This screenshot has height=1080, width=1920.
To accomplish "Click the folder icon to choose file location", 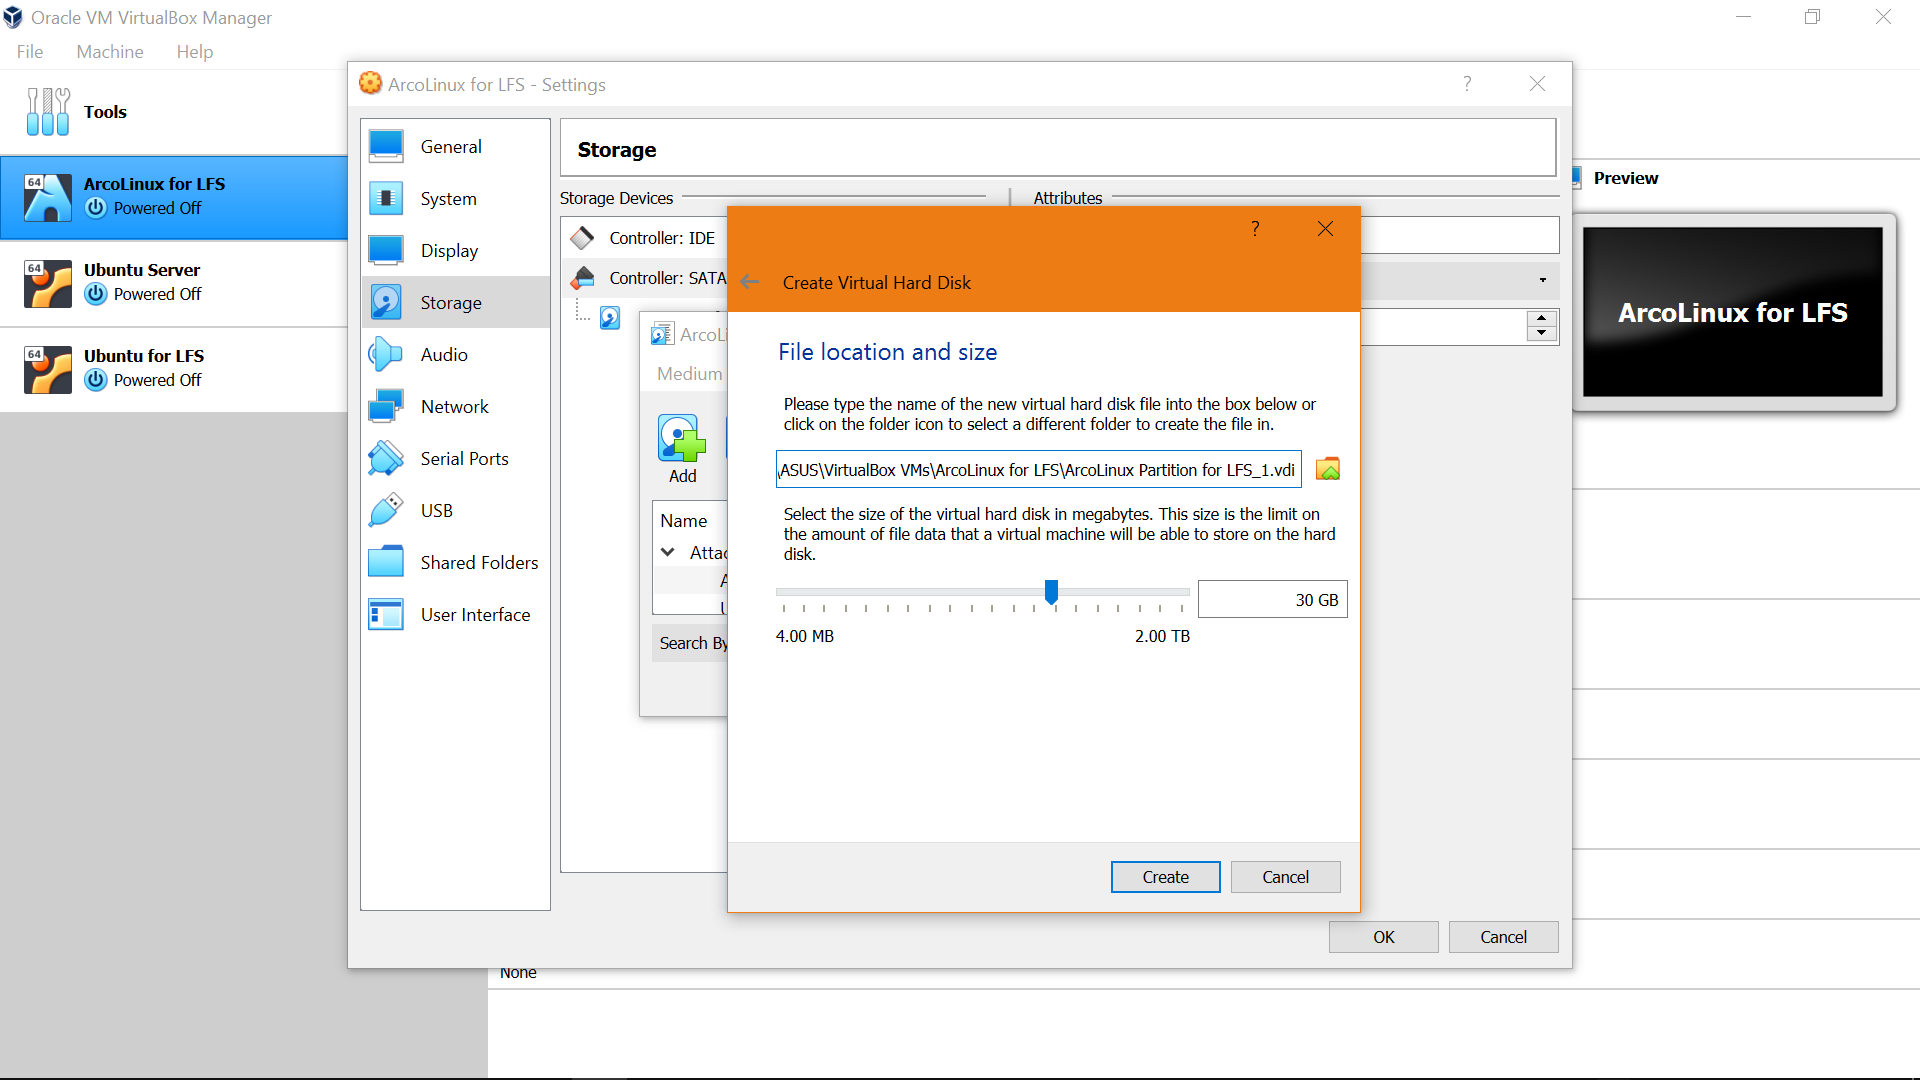I will click(x=1328, y=469).
